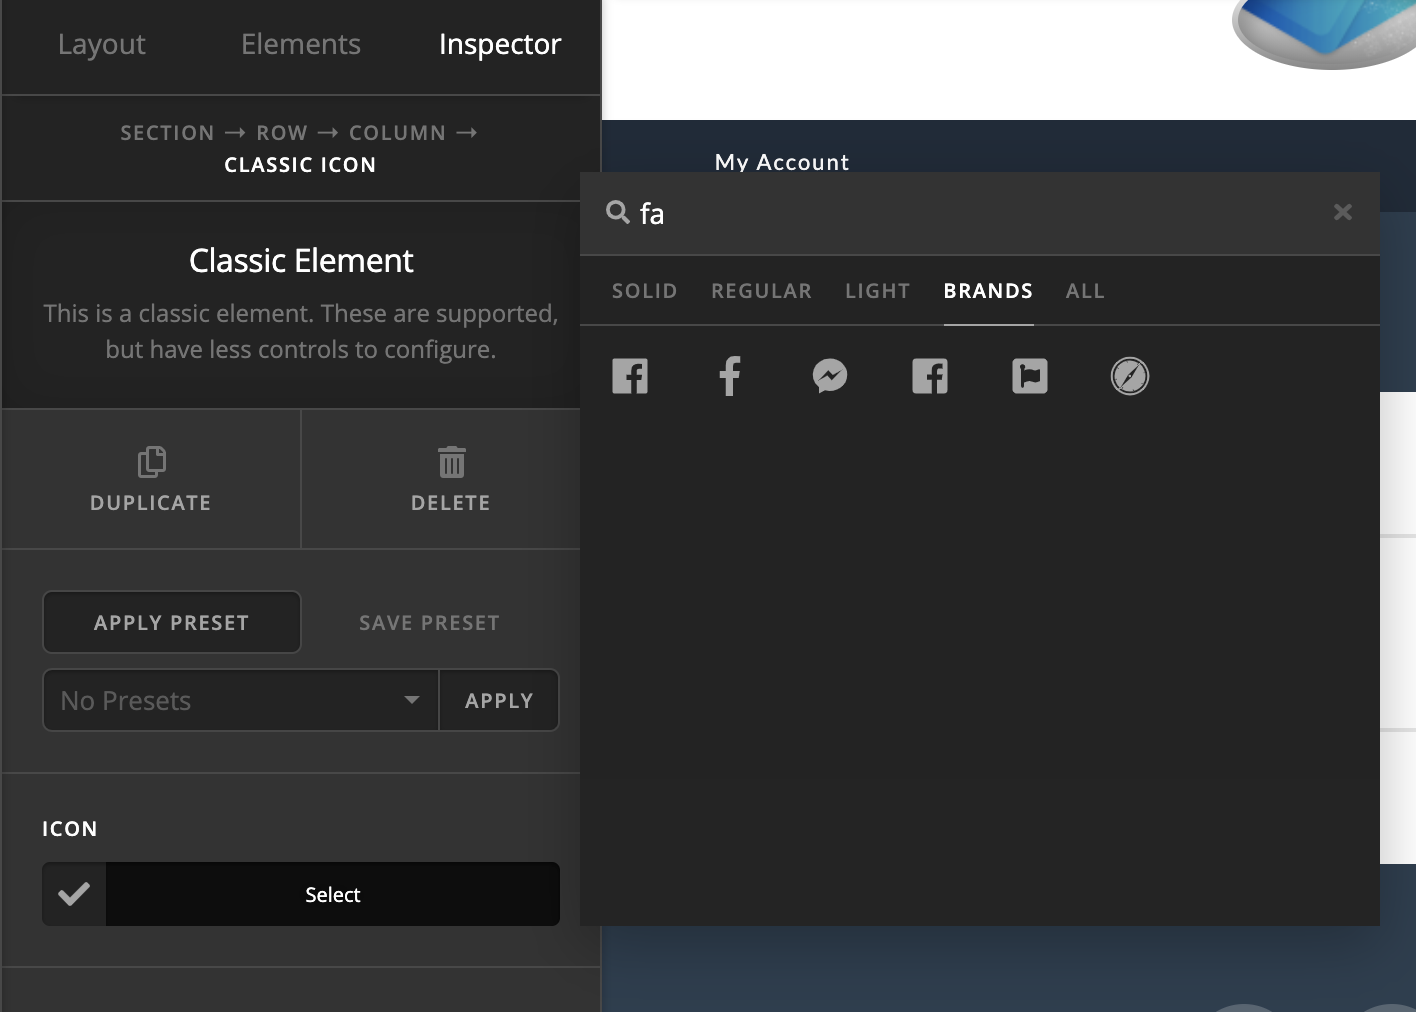Switch to the Solid icons tab
This screenshot has height=1012, width=1416.
645,291
